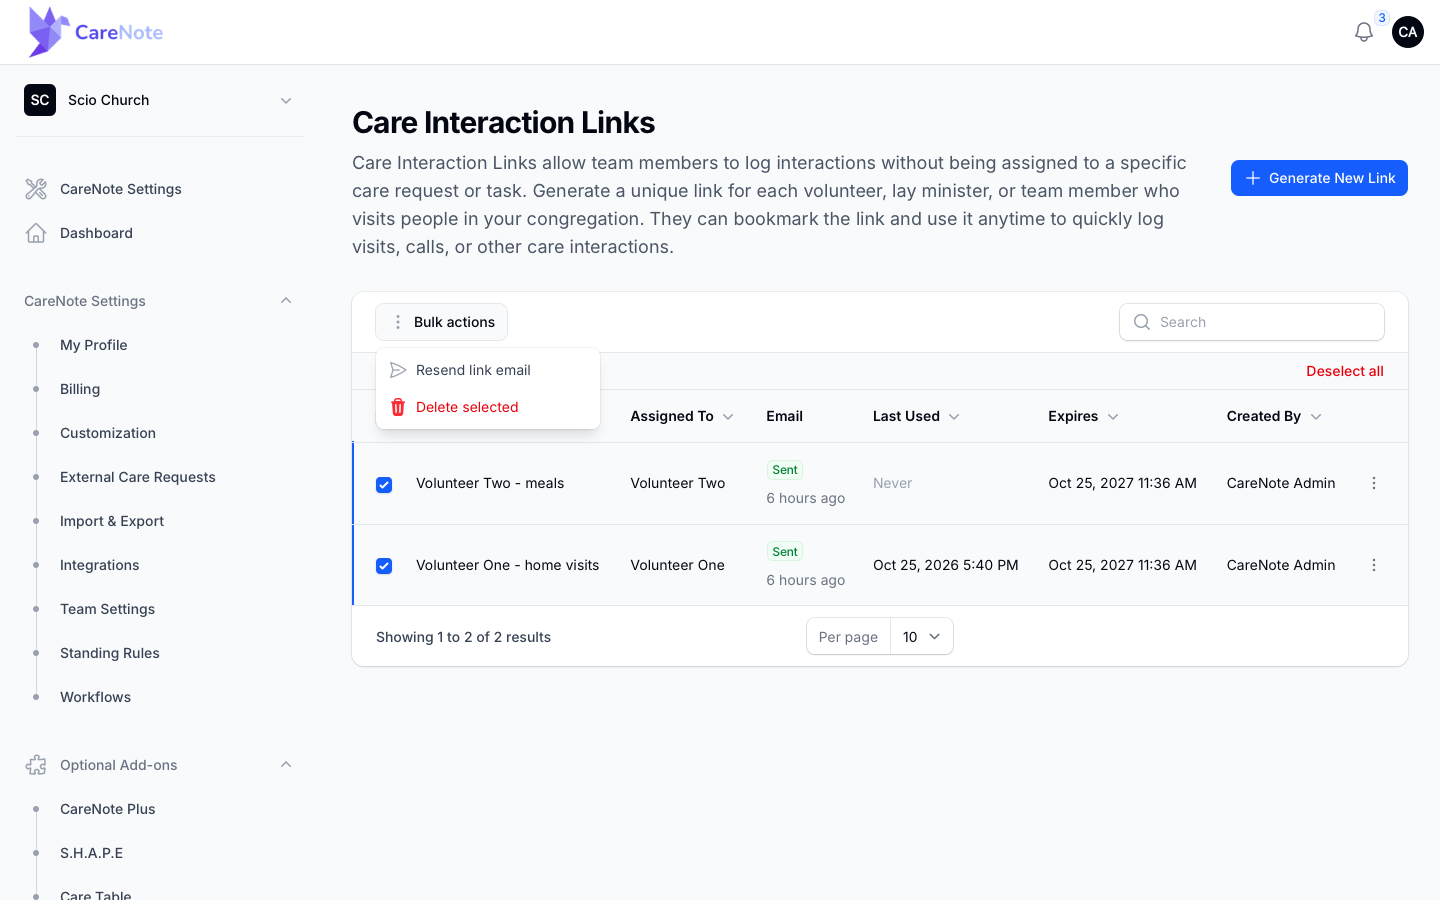Viewport: 1440px width, 900px height.
Task: Choose Resend link email
Action: coord(488,370)
